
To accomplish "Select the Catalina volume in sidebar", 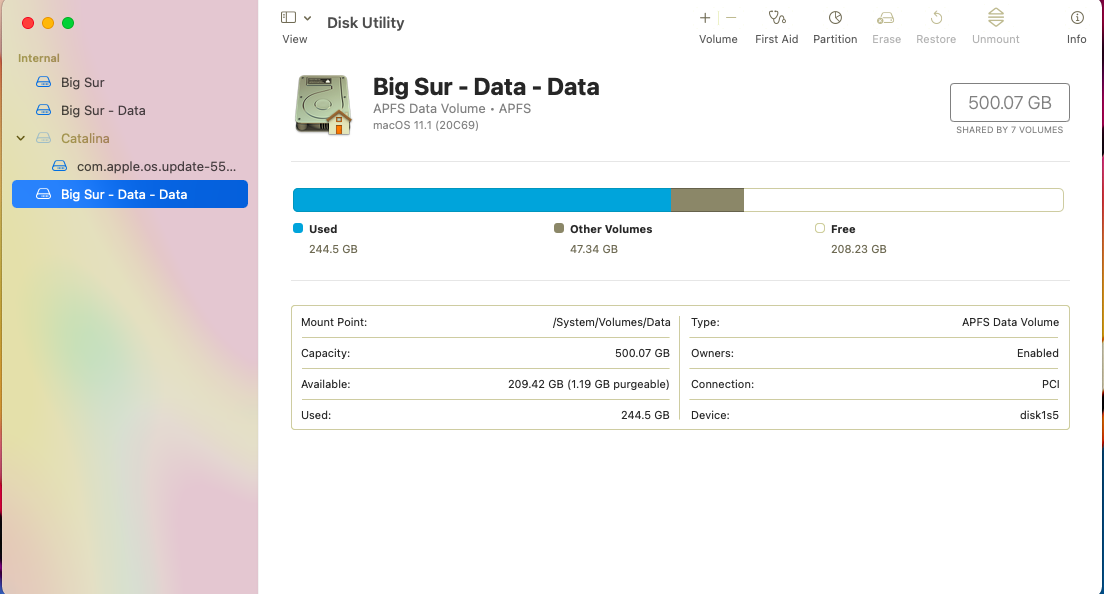I will 130,139.
